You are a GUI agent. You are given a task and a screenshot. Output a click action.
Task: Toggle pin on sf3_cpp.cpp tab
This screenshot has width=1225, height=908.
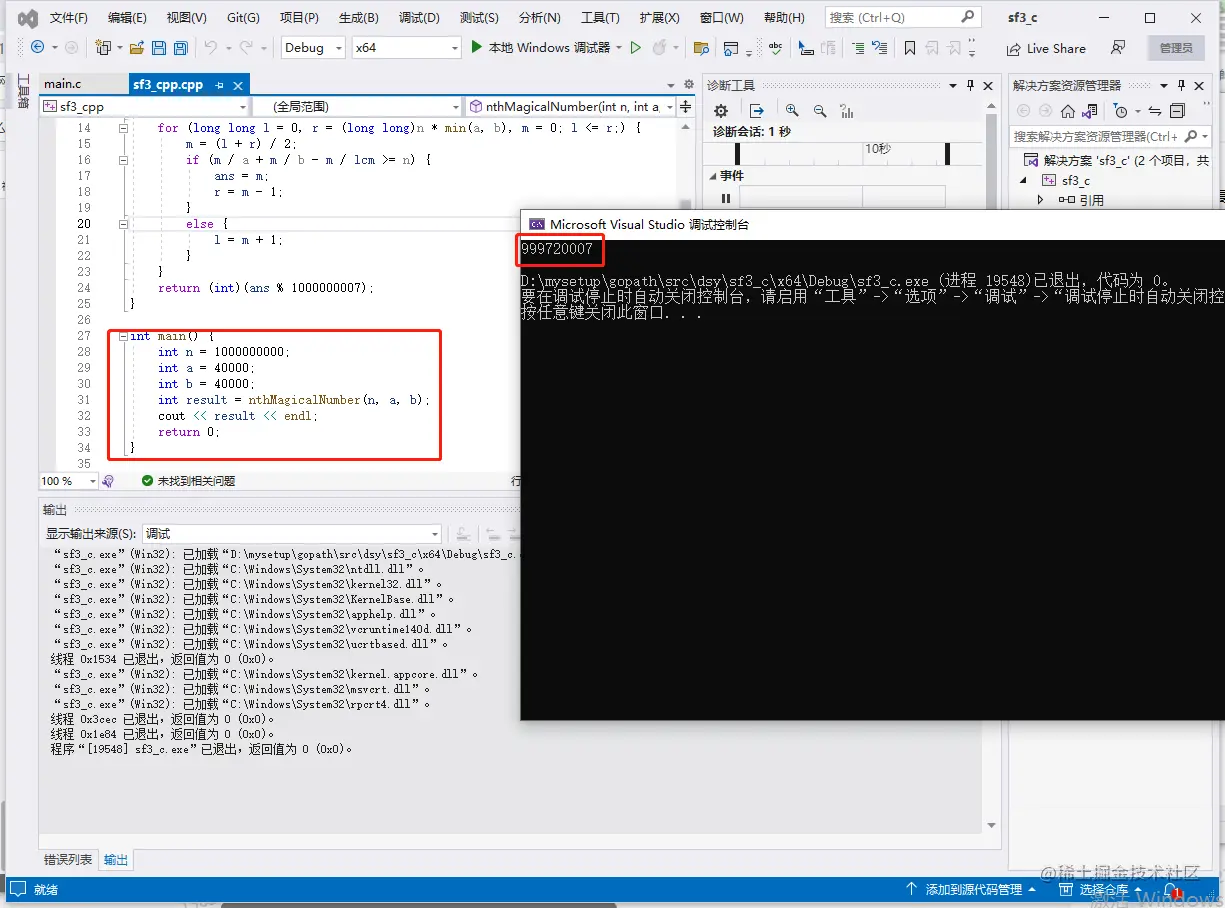click(219, 85)
